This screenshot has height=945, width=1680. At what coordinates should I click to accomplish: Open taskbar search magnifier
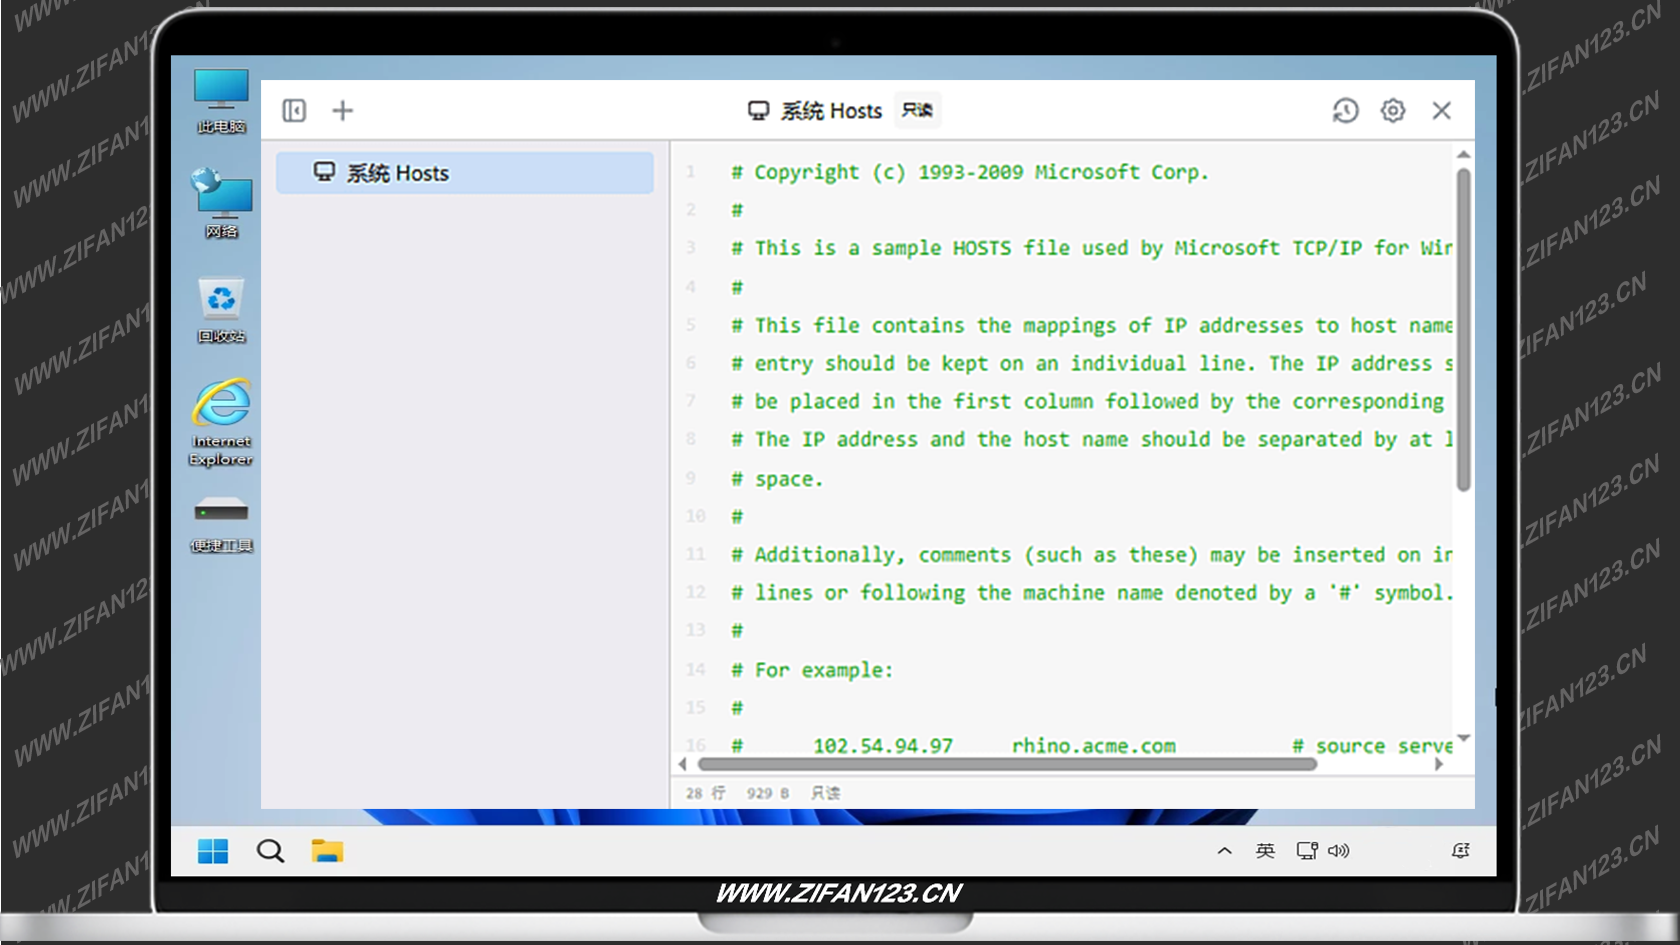click(x=270, y=851)
